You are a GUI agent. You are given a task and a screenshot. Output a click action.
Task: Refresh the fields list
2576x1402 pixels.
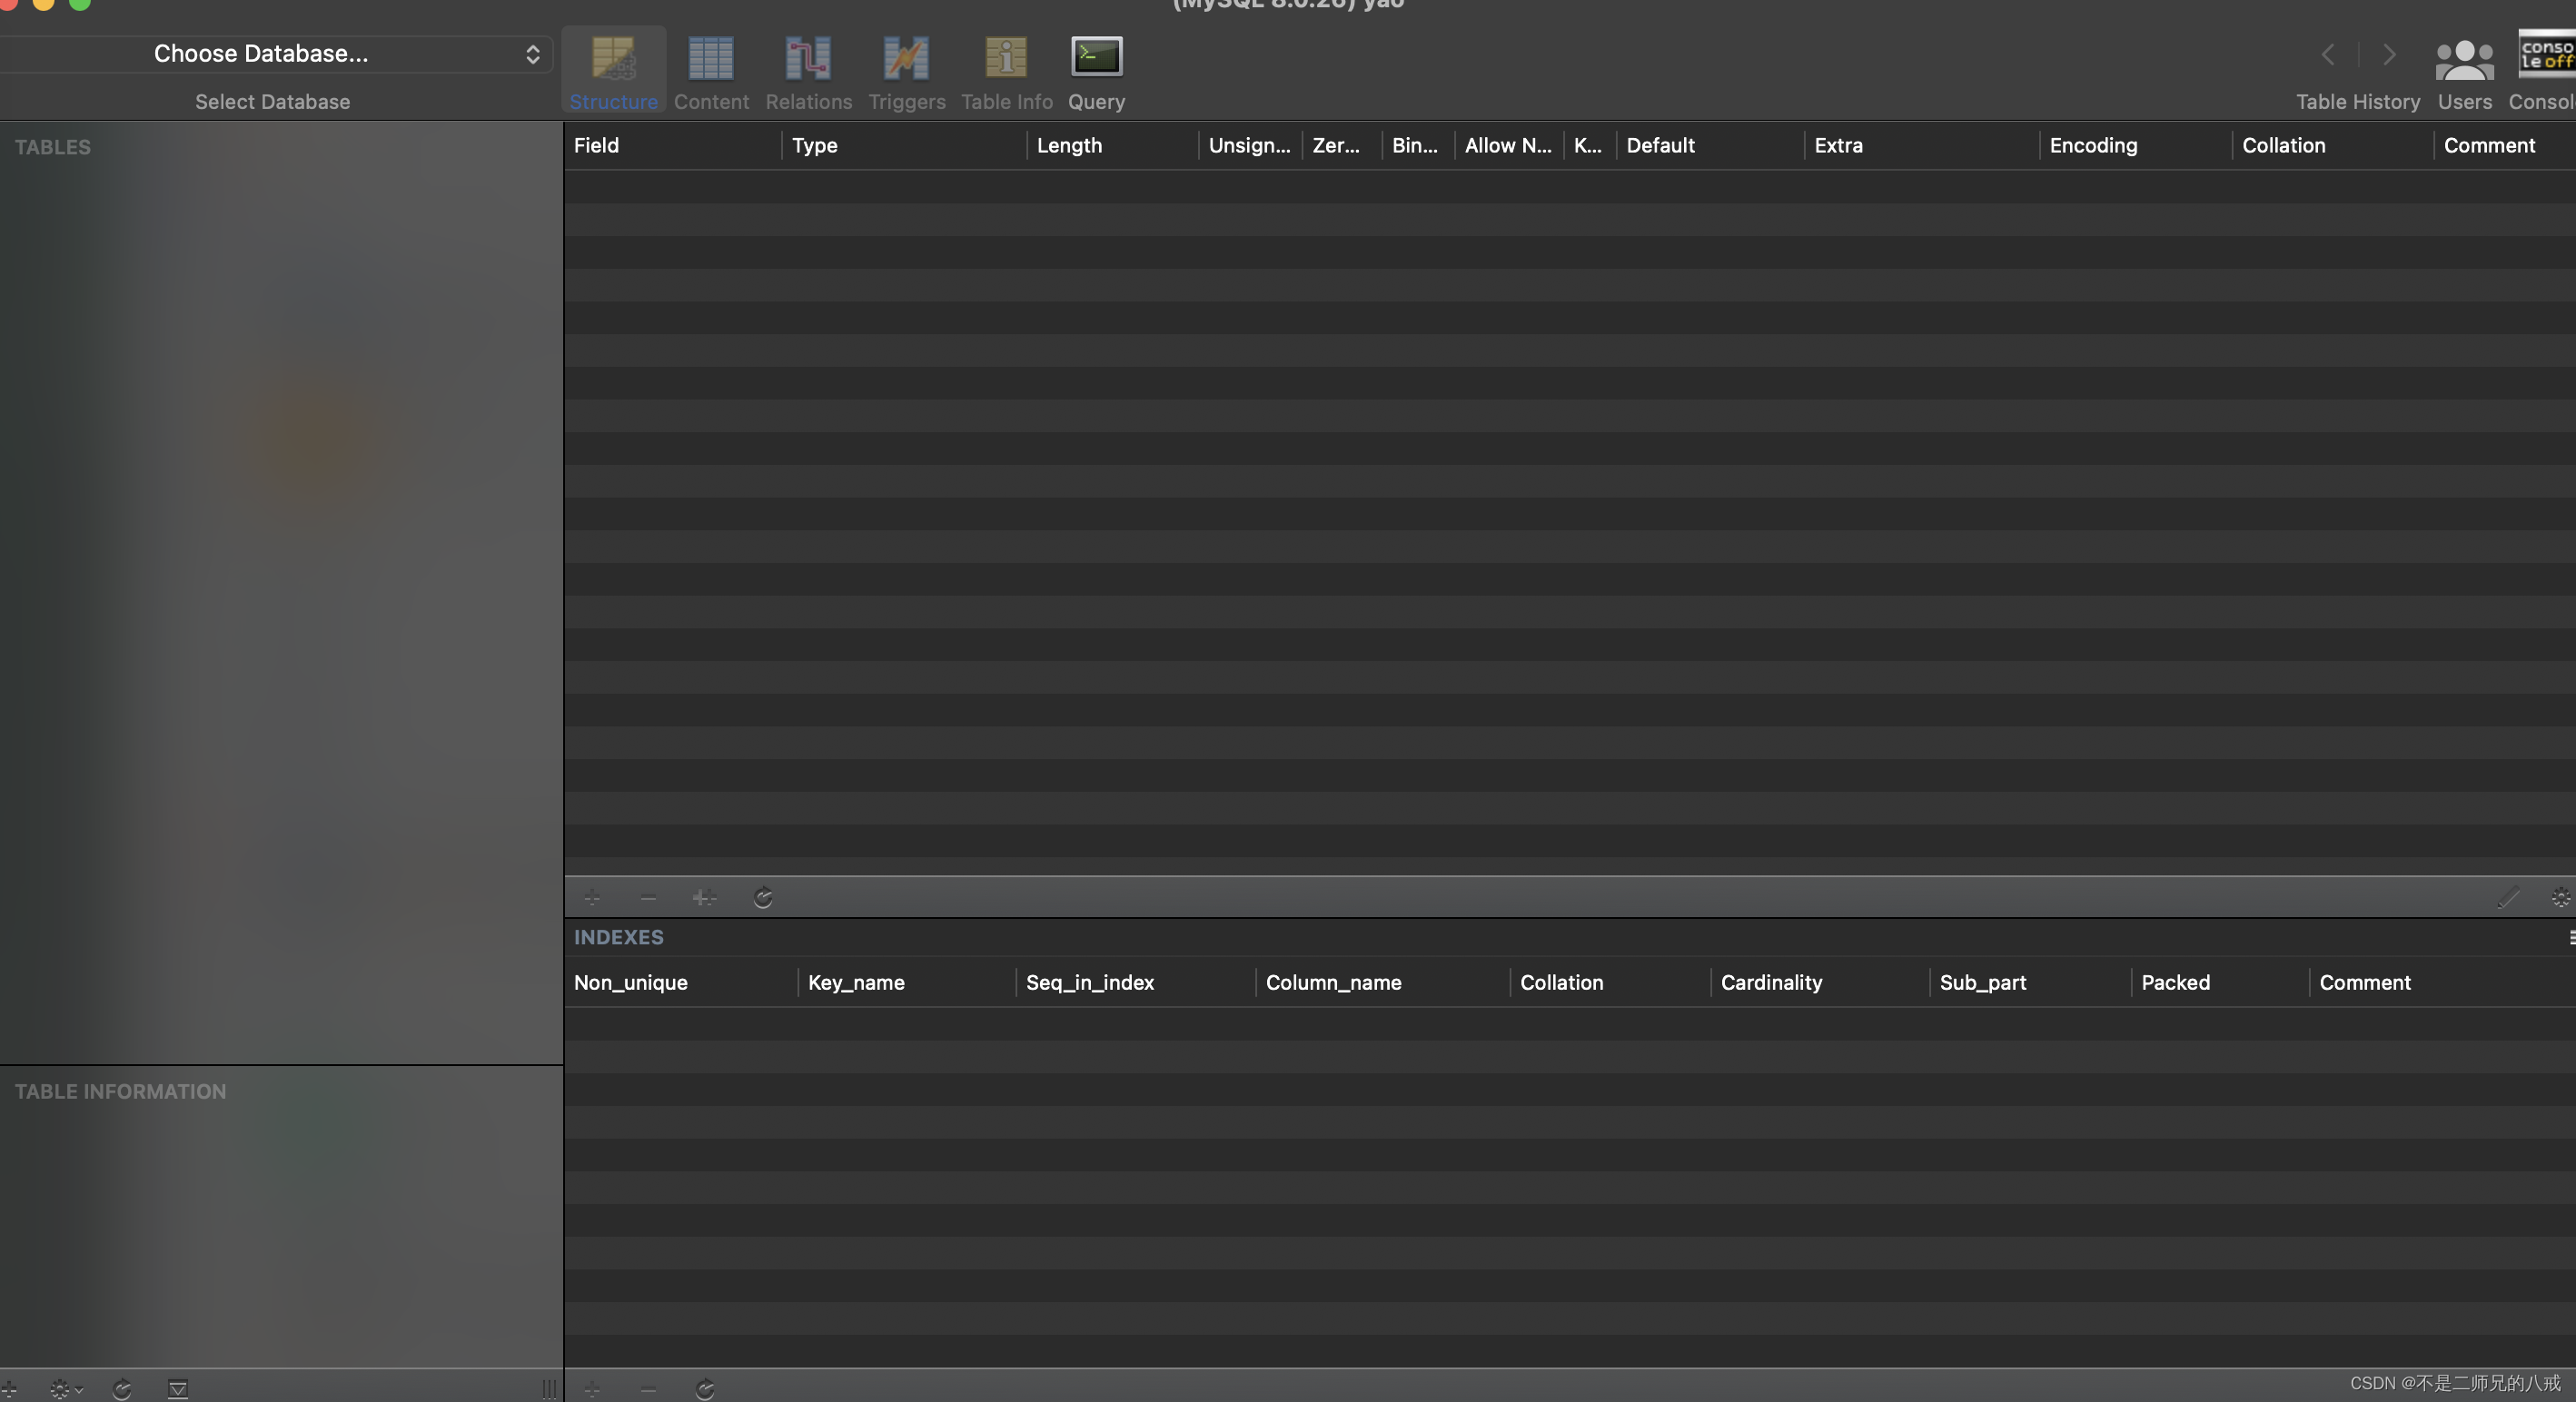coord(763,898)
